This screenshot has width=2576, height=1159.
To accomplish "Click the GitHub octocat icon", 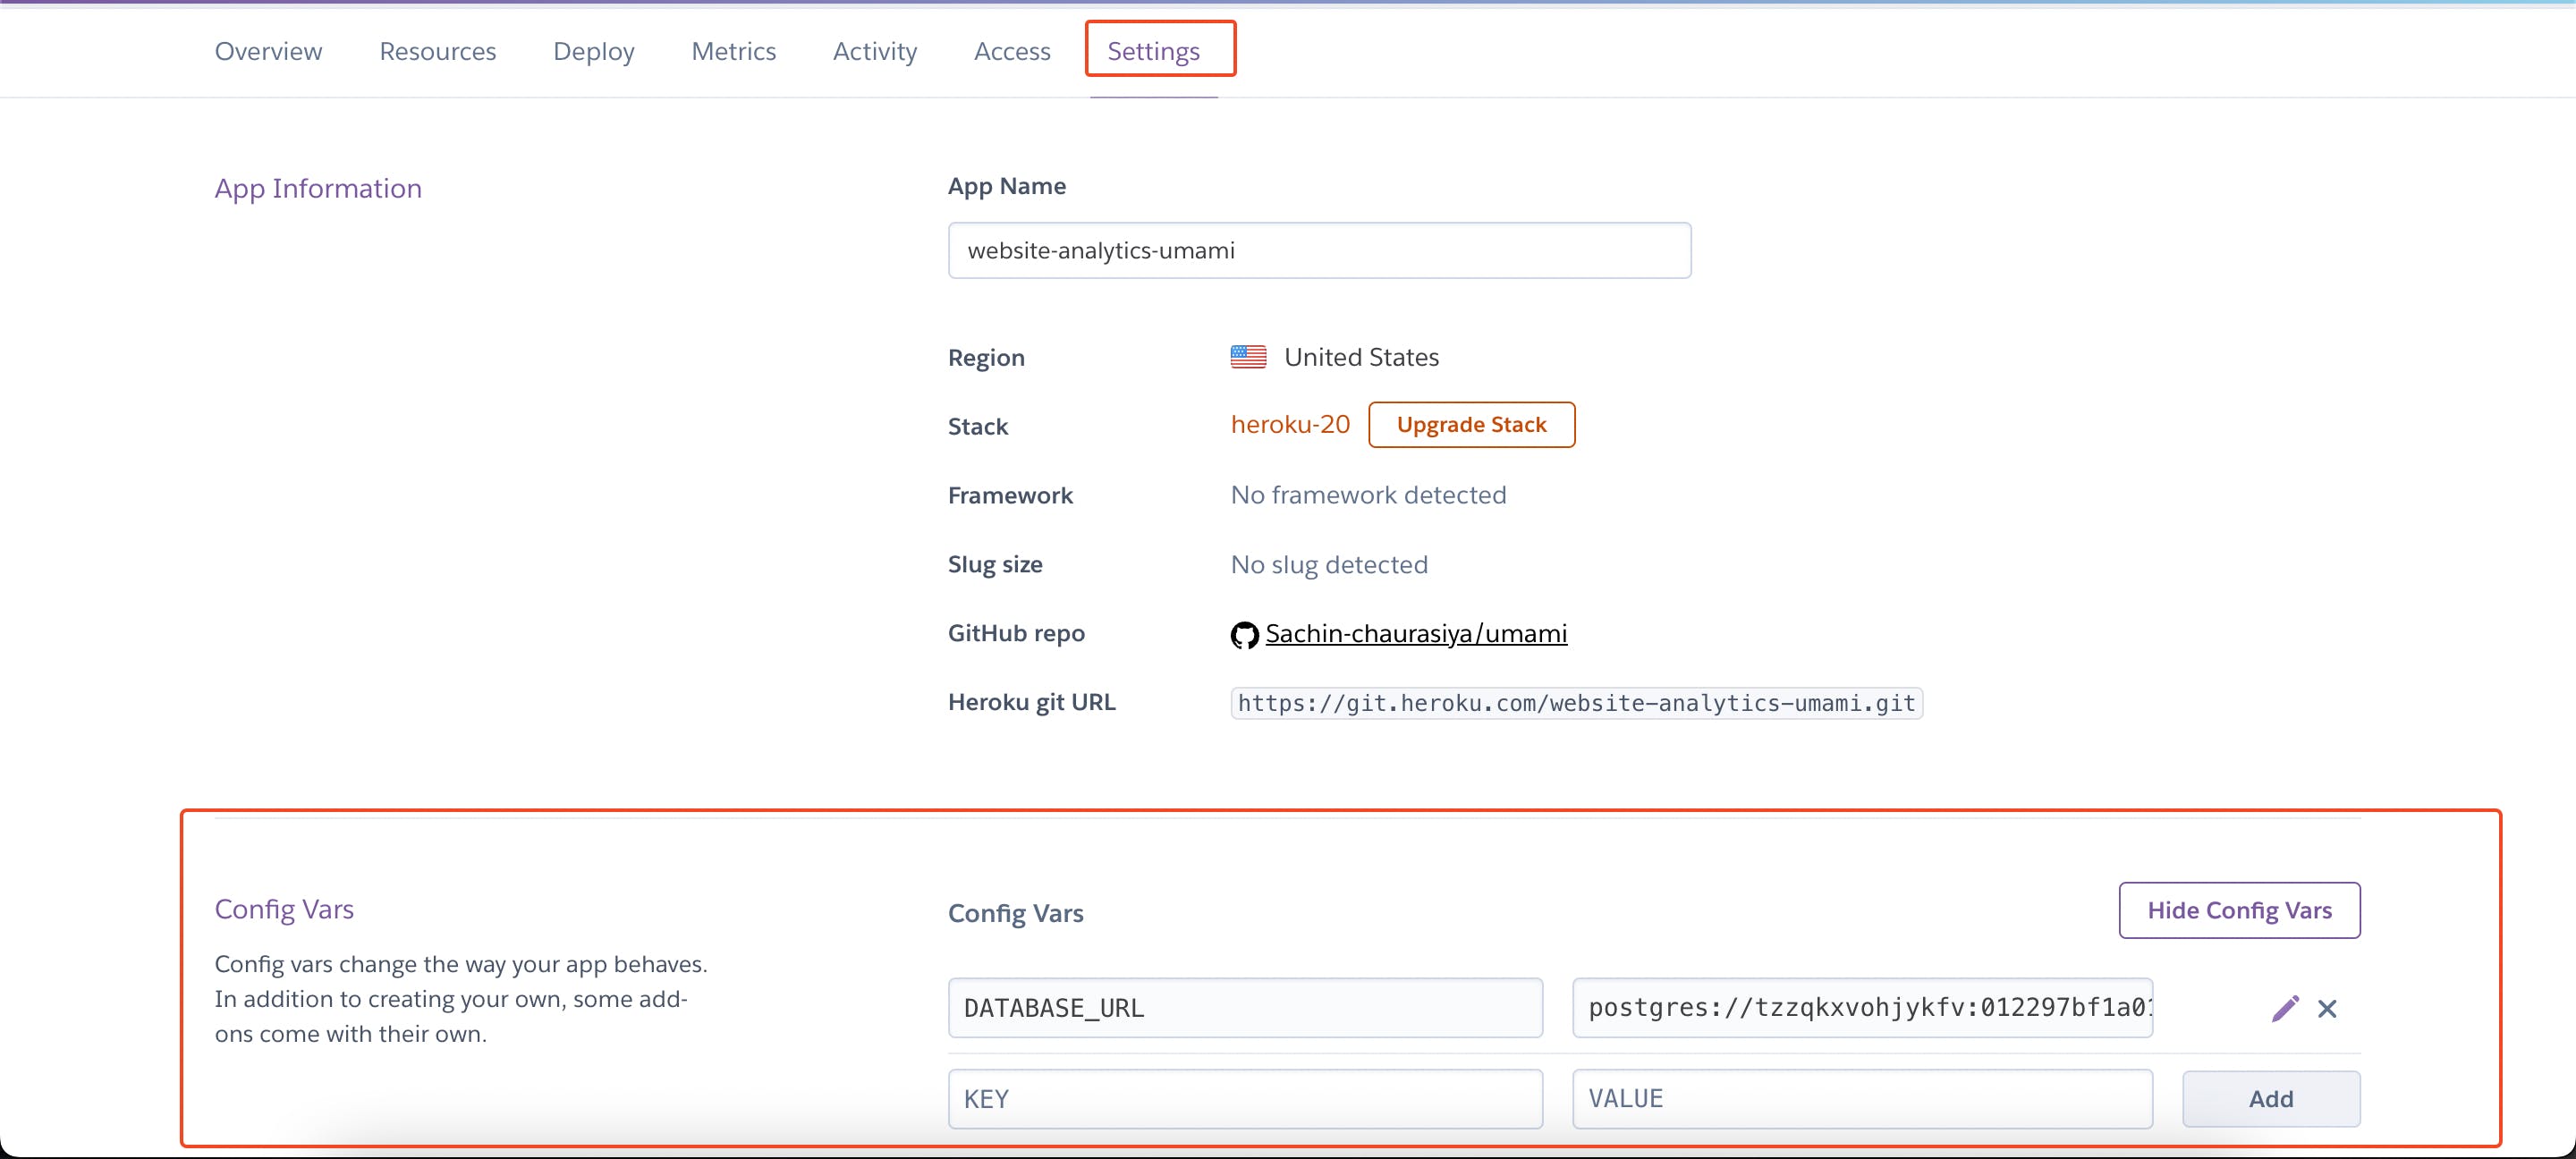I will click(x=1244, y=634).
